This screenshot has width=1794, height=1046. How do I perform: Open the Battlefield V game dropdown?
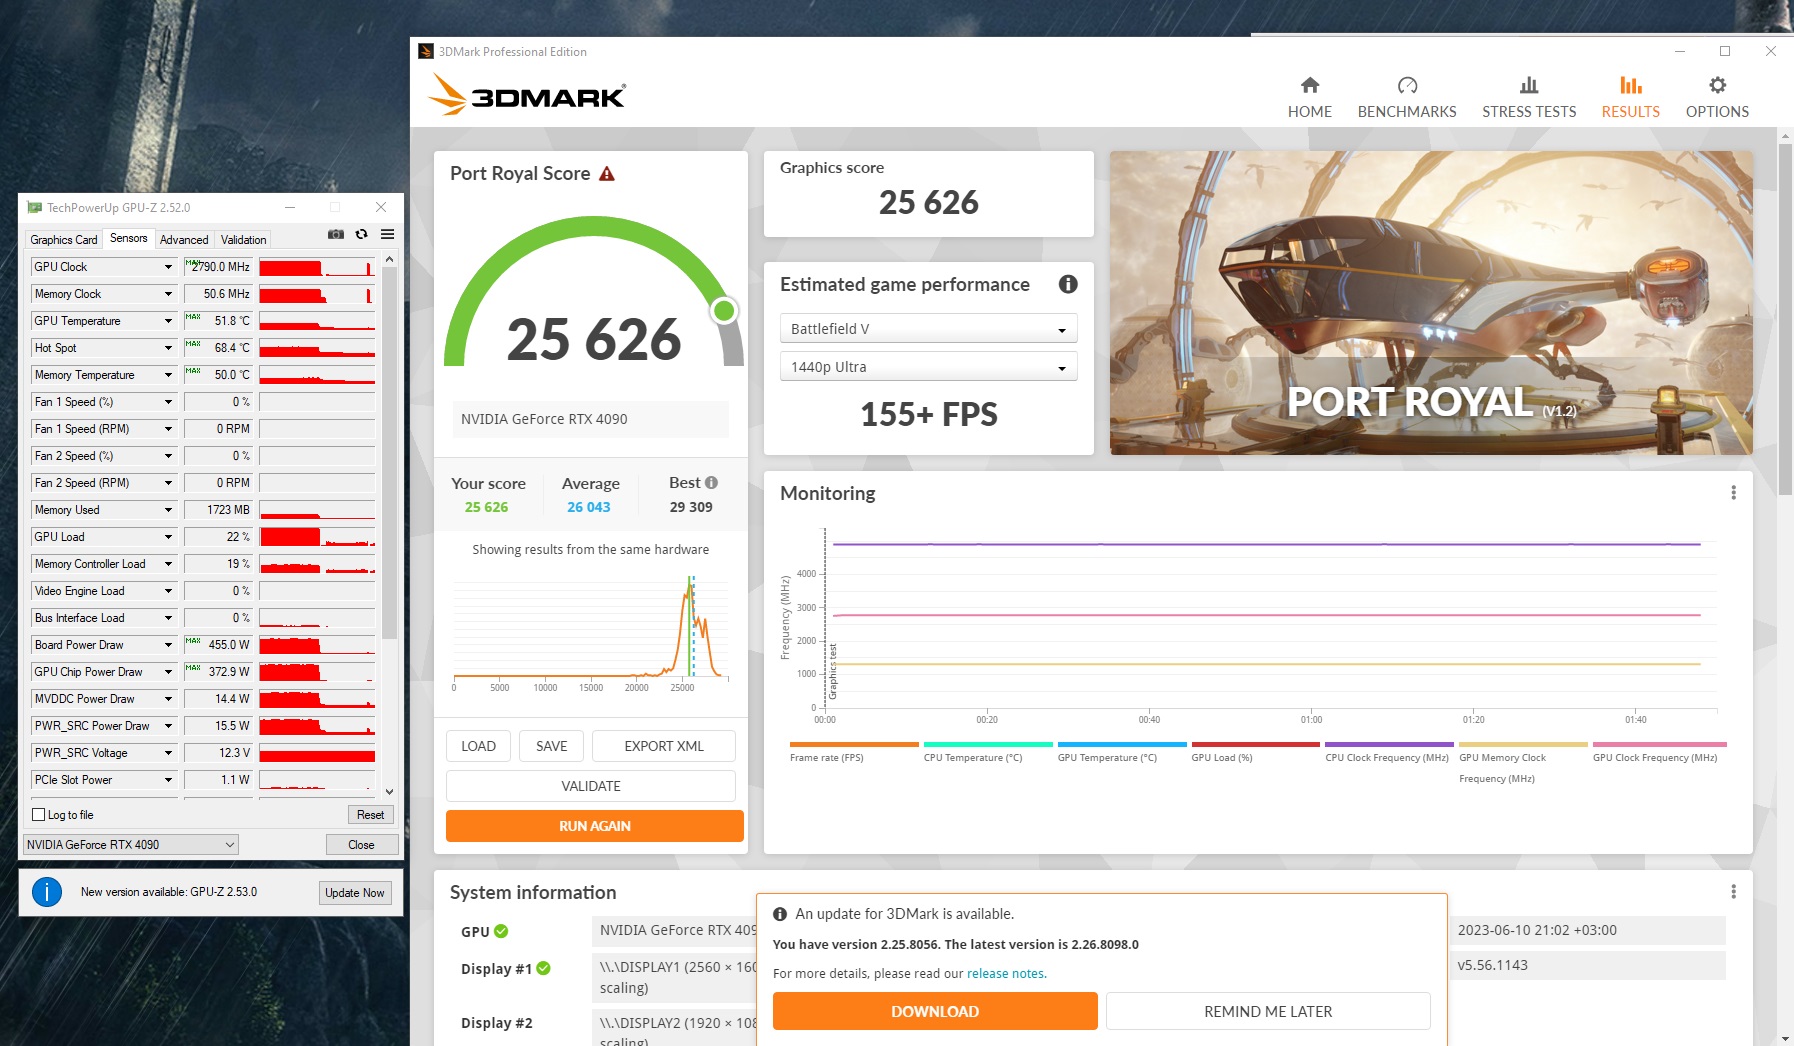point(928,329)
